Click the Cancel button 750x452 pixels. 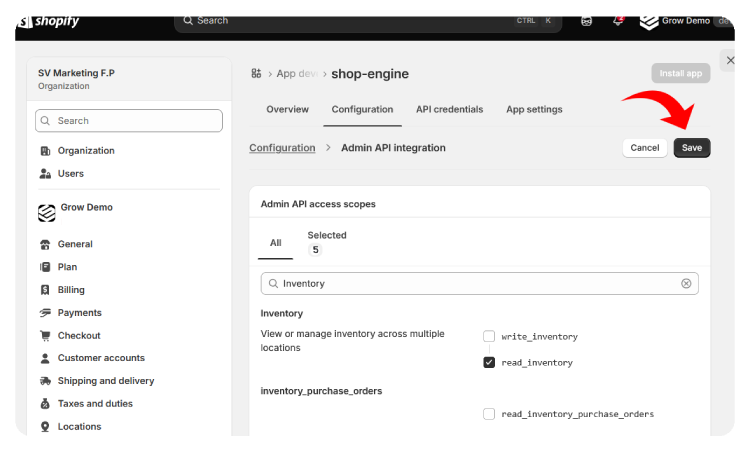645,148
